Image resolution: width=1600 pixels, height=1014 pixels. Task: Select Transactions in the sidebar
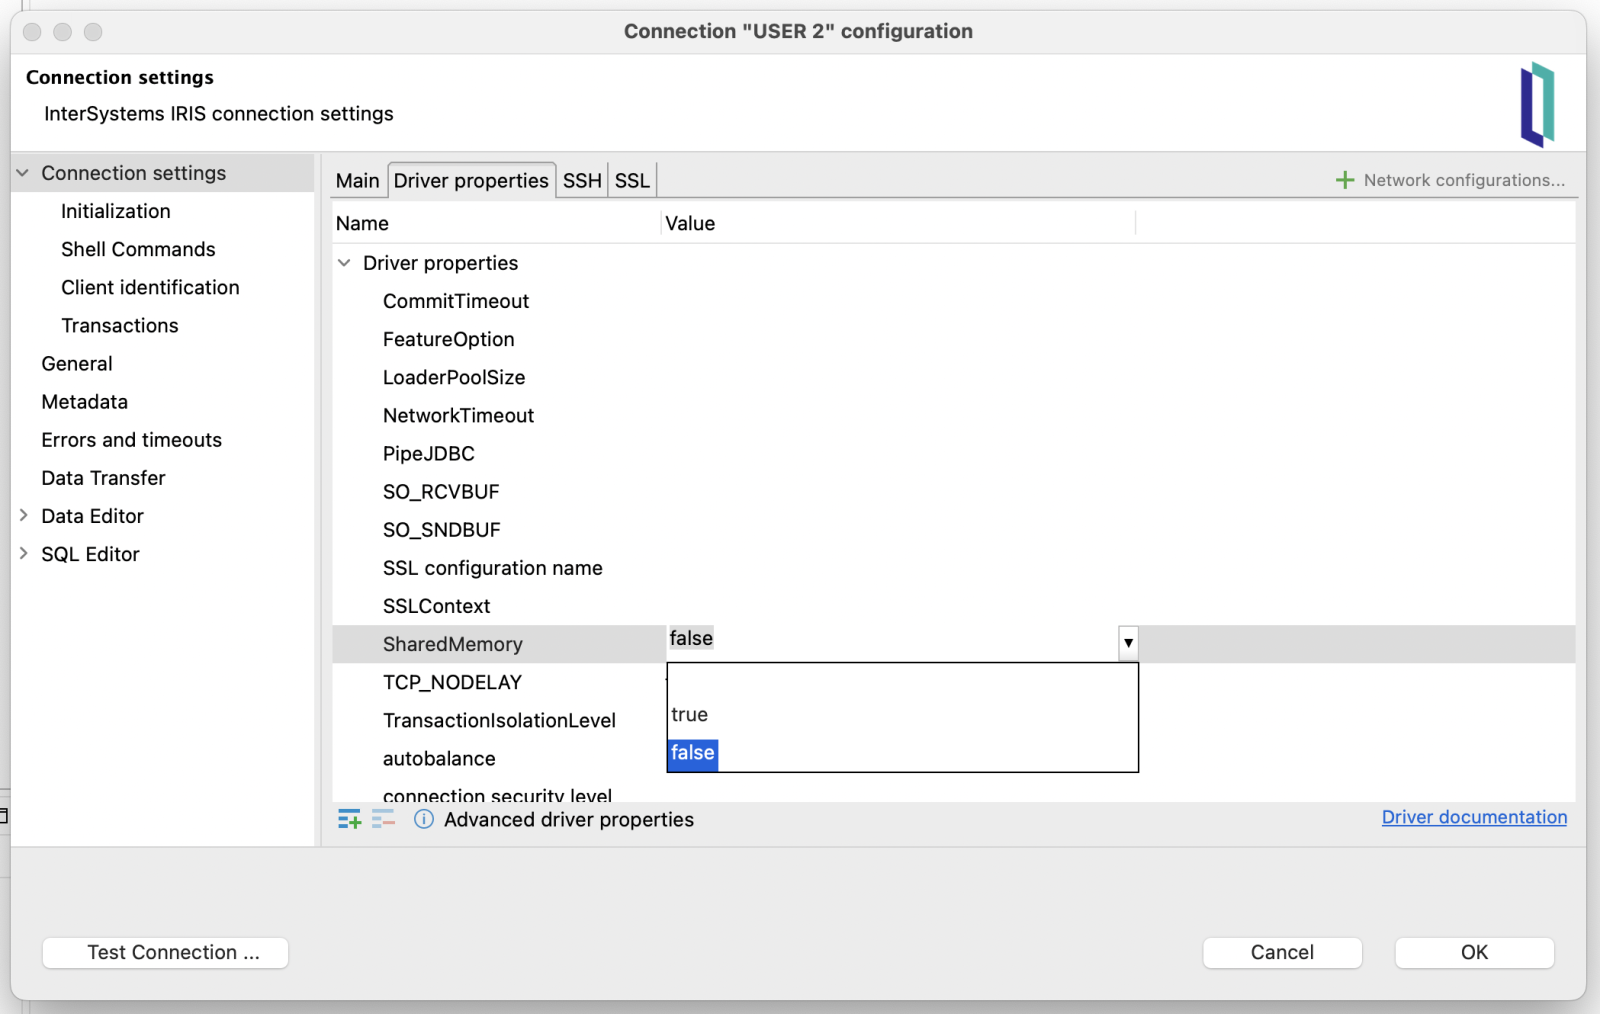pyautogui.click(x=120, y=325)
